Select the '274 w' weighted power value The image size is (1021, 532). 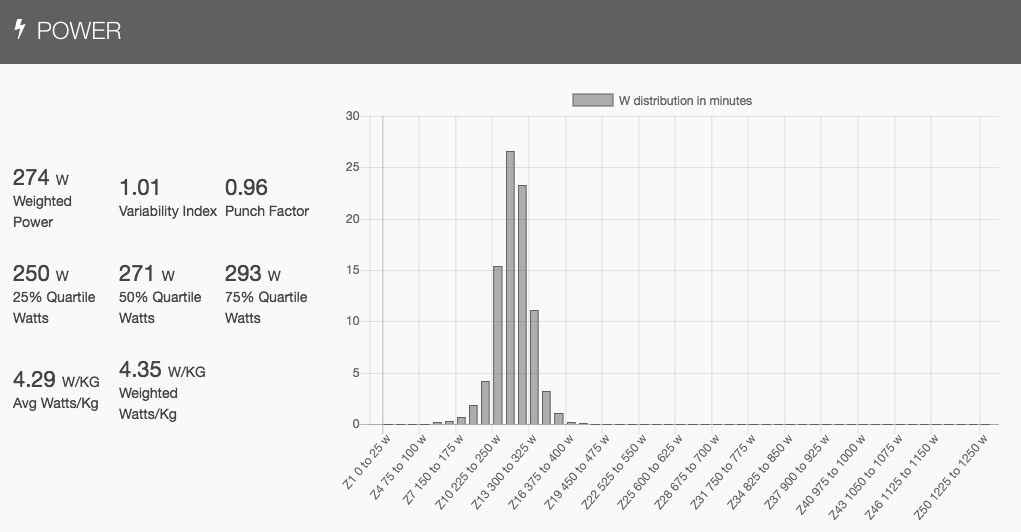[x=40, y=177]
